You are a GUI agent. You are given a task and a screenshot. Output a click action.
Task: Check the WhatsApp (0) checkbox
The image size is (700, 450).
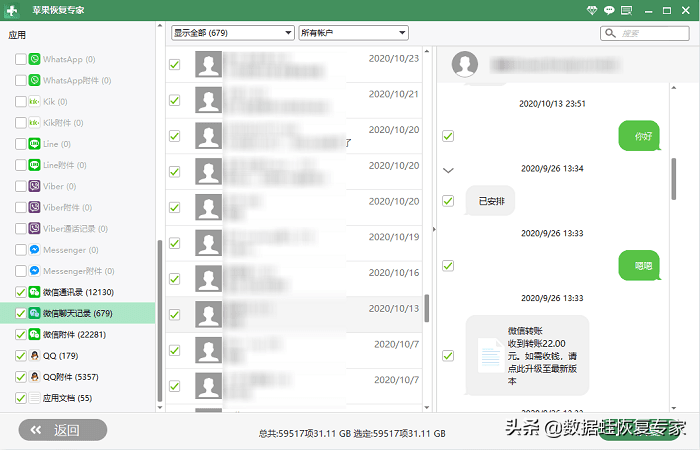[21, 59]
